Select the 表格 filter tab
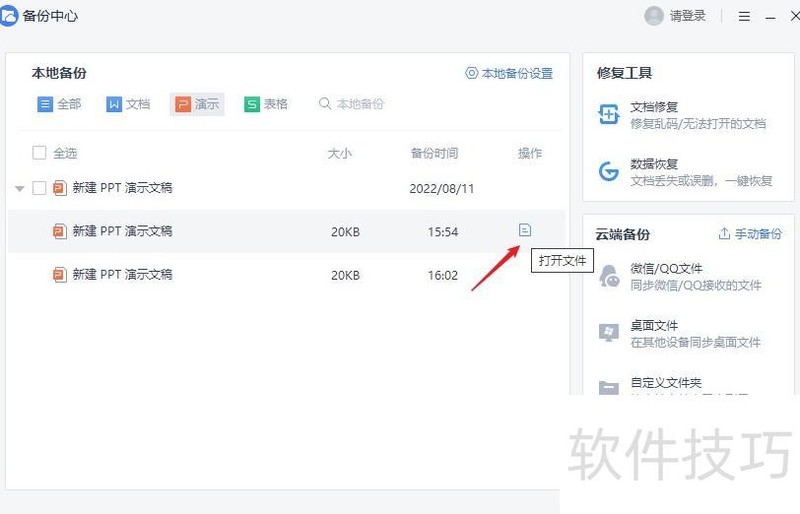 tap(266, 104)
